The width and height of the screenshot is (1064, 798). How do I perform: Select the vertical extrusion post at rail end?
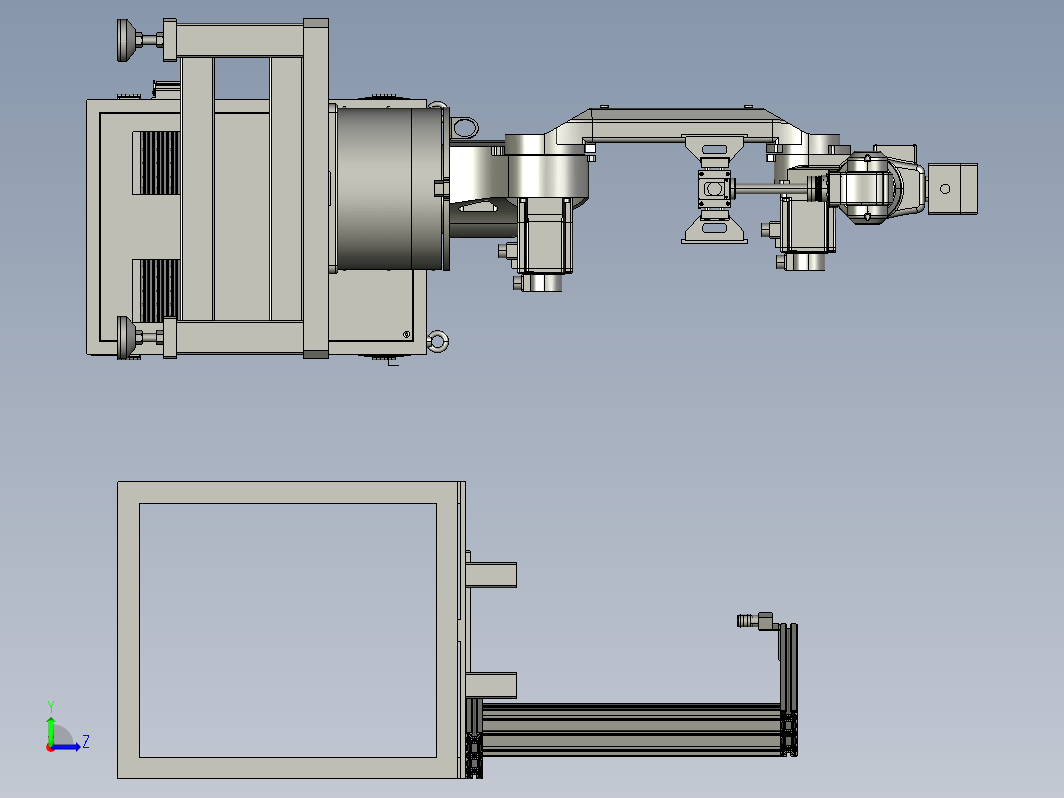click(x=788, y=689)
